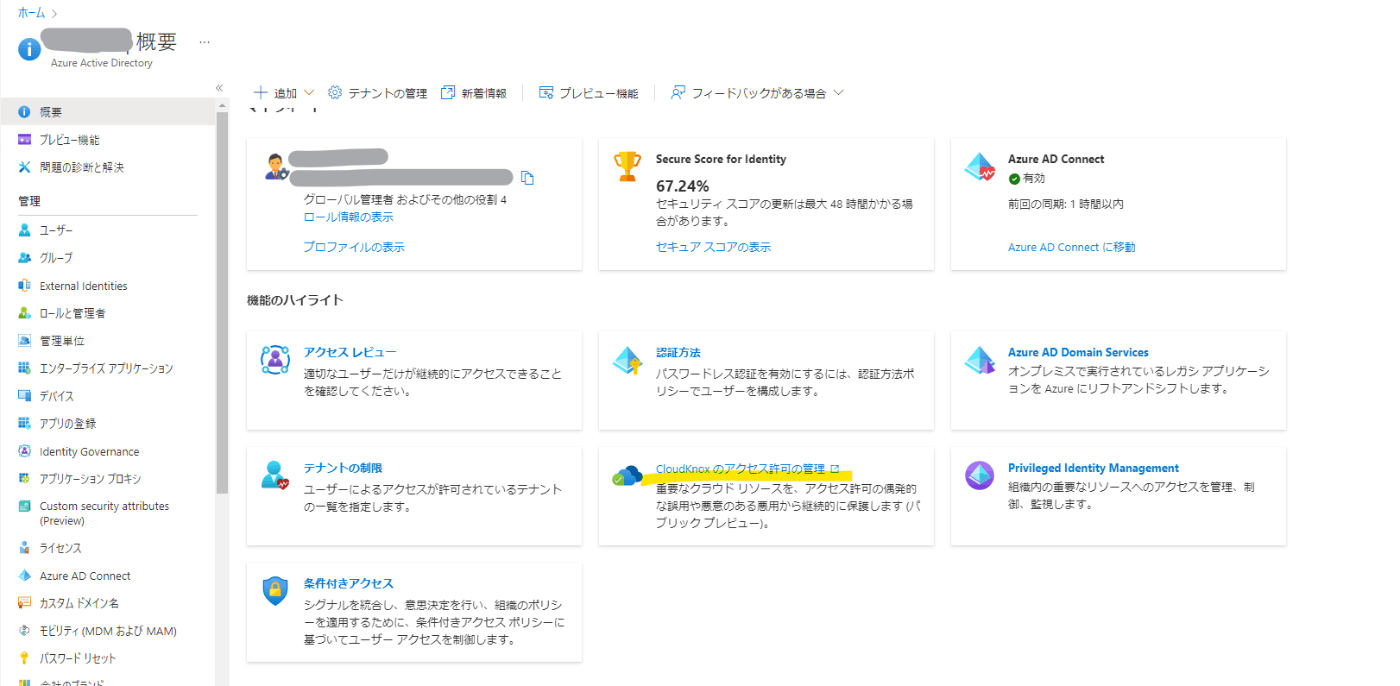Click the Secure Score trophy icon
This screenshot has width=1400, height=686.
tap(628, 166)
